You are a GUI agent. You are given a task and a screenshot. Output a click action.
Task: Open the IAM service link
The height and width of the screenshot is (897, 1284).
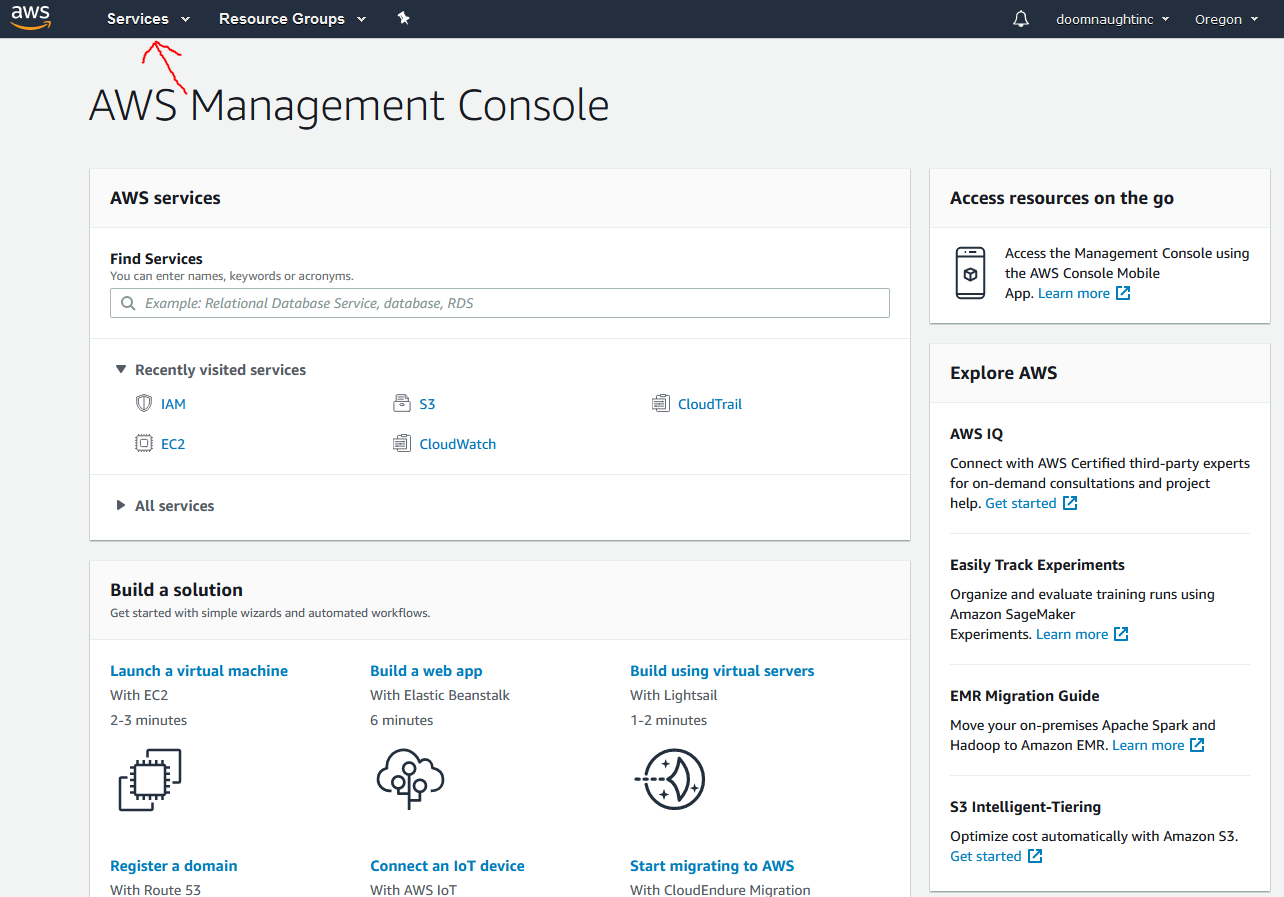[173, 404]
